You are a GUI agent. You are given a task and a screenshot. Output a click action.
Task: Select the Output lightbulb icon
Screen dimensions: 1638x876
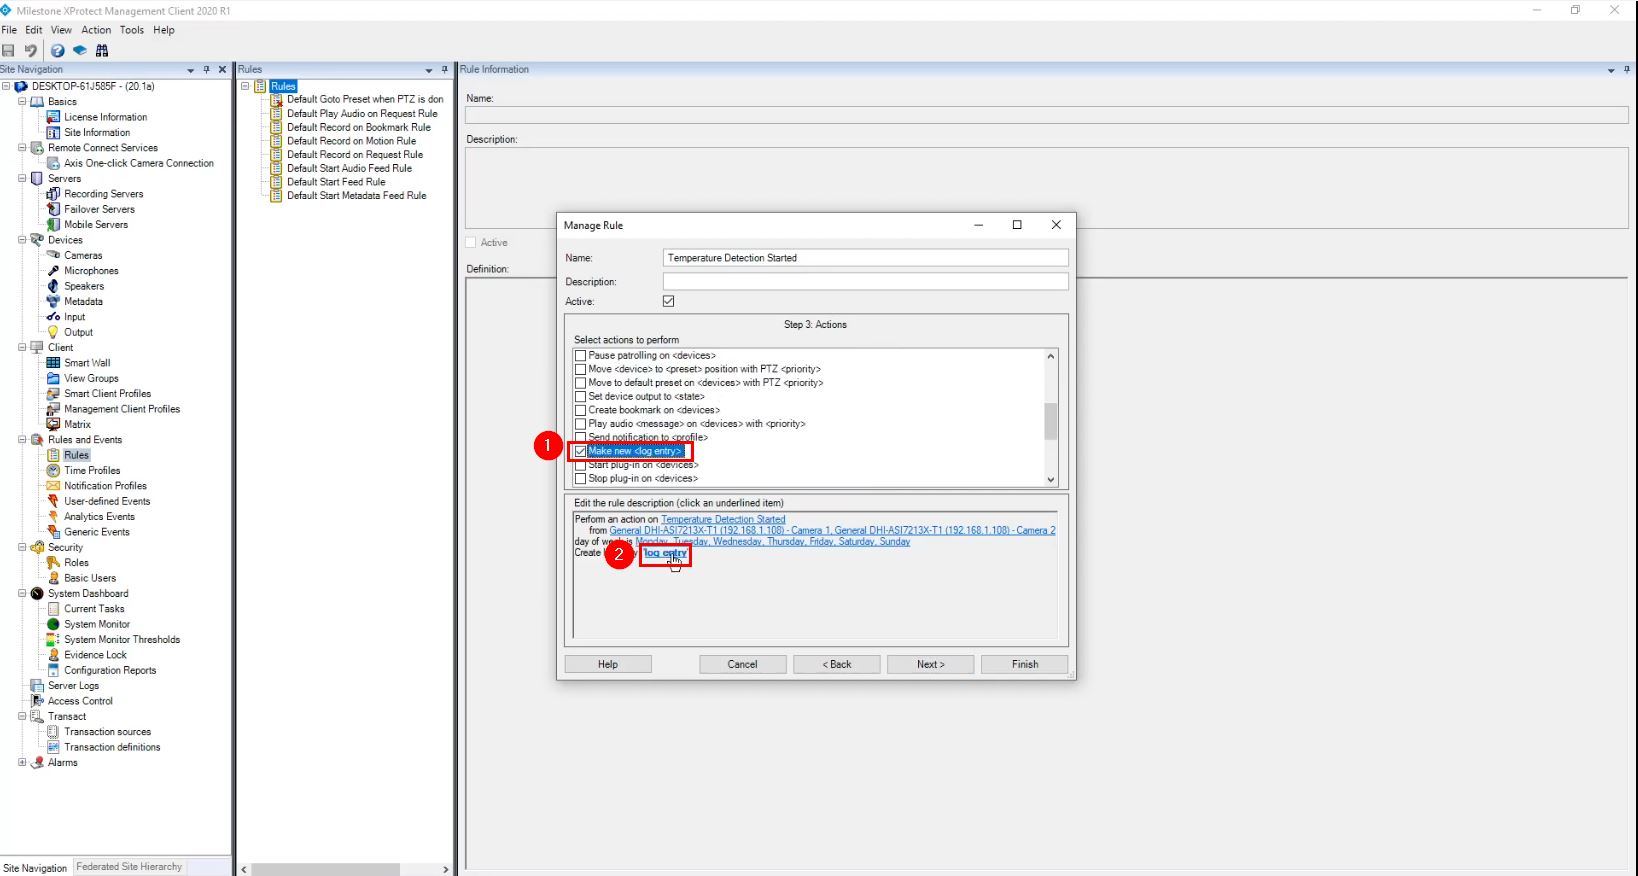pyautogui.click(x=54, y=332)
